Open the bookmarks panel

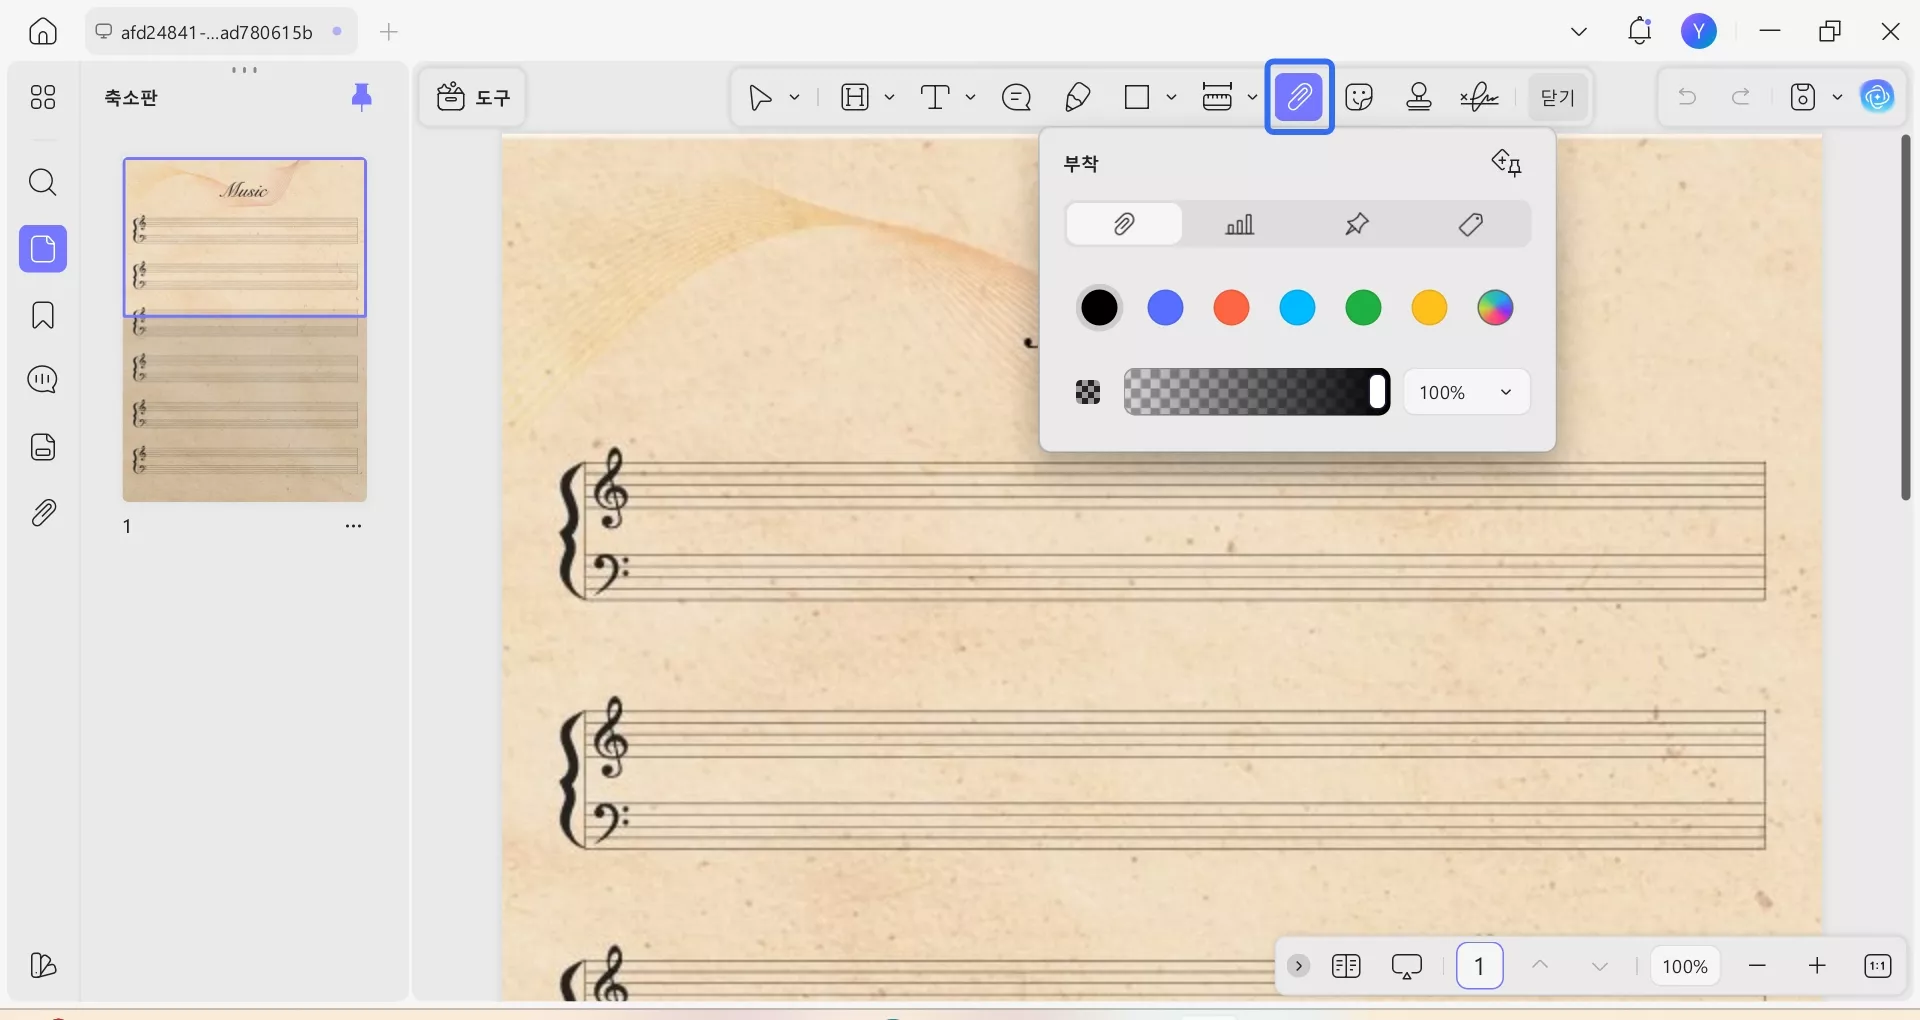point(42,316)
